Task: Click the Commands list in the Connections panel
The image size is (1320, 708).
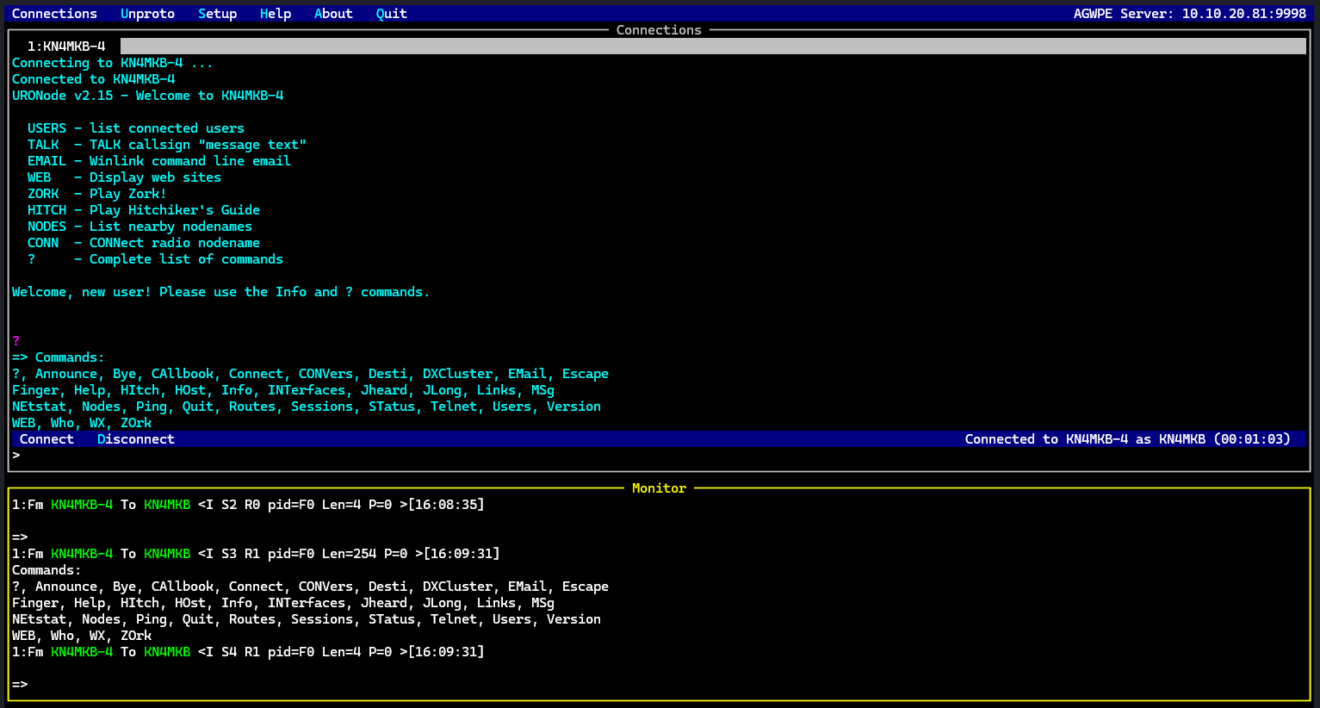Action: [300, 390]
